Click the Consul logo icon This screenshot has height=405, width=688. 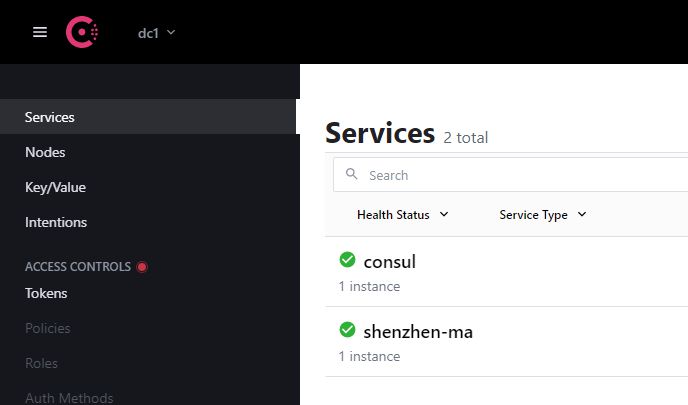[x=82, y=32]
